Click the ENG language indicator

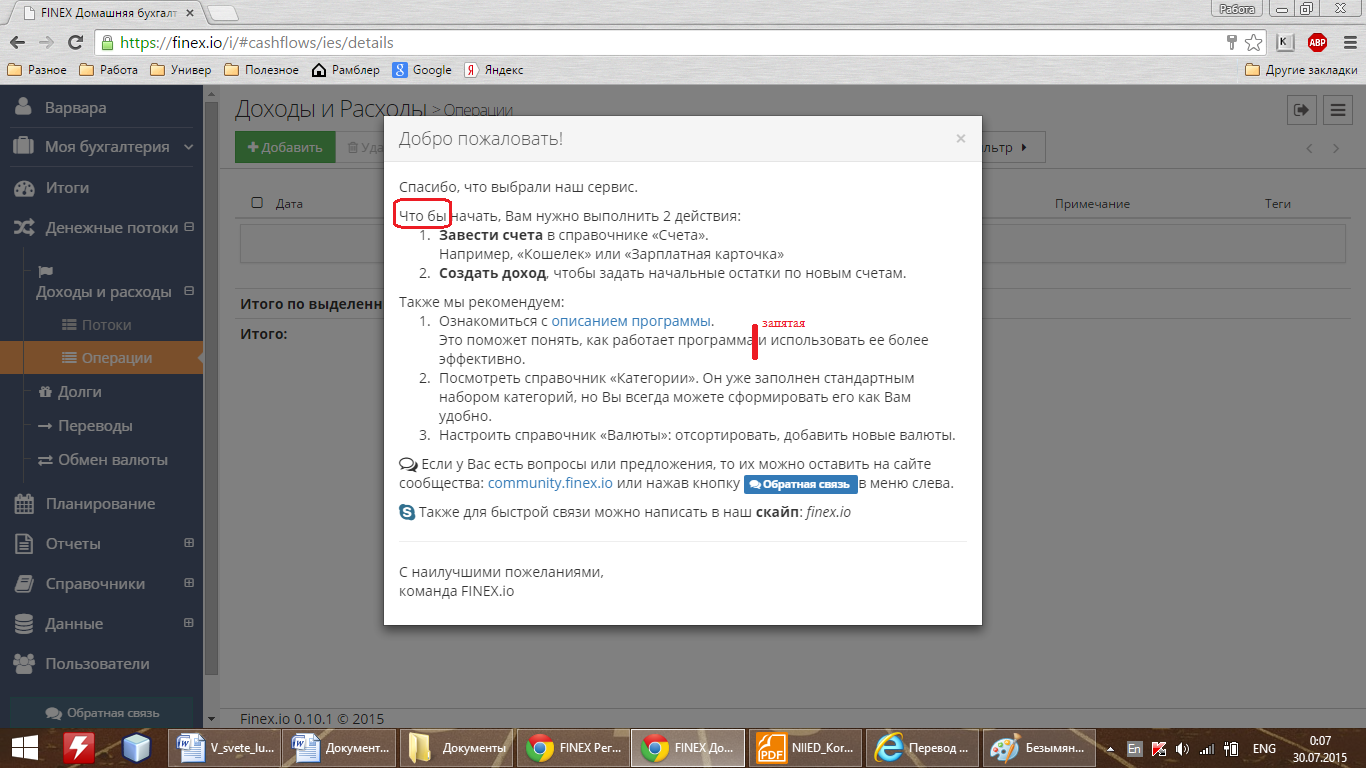point(1264,748)
